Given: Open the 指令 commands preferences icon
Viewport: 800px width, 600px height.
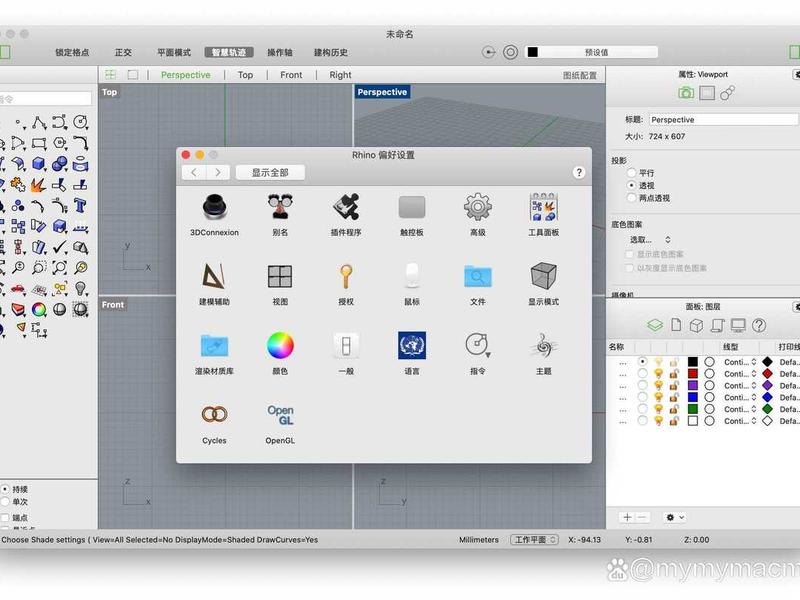Looking at the screenshot, I should (478, 345).
